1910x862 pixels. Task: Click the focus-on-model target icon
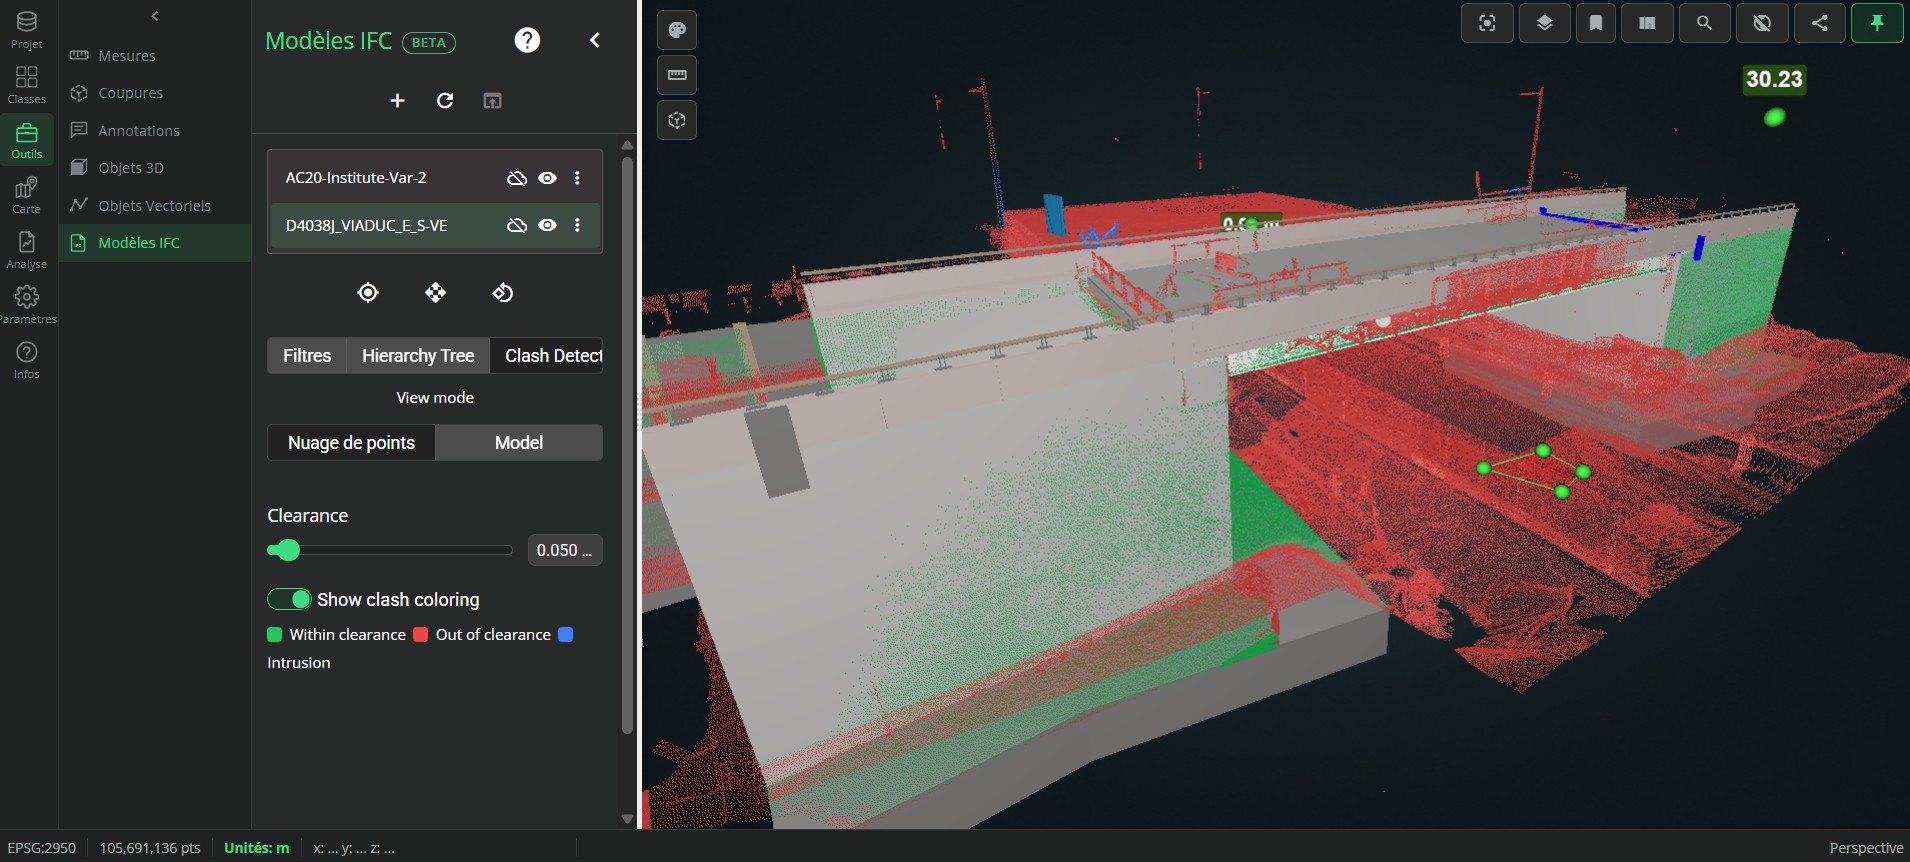[368, 292]
